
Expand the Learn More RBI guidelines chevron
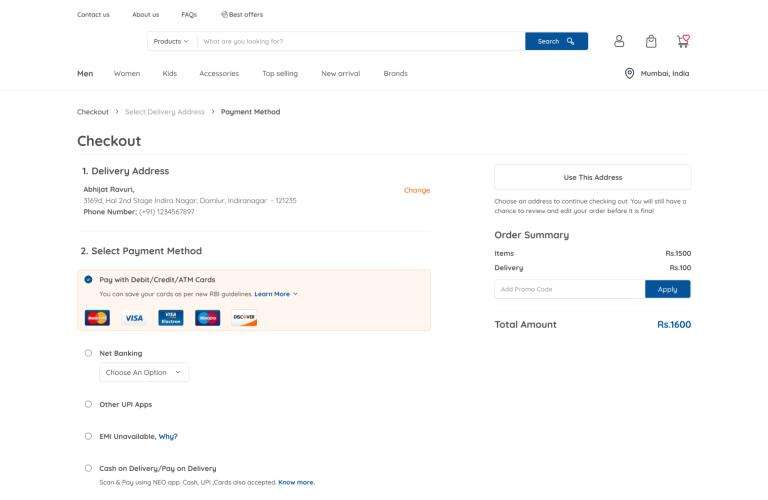[295, 294]
